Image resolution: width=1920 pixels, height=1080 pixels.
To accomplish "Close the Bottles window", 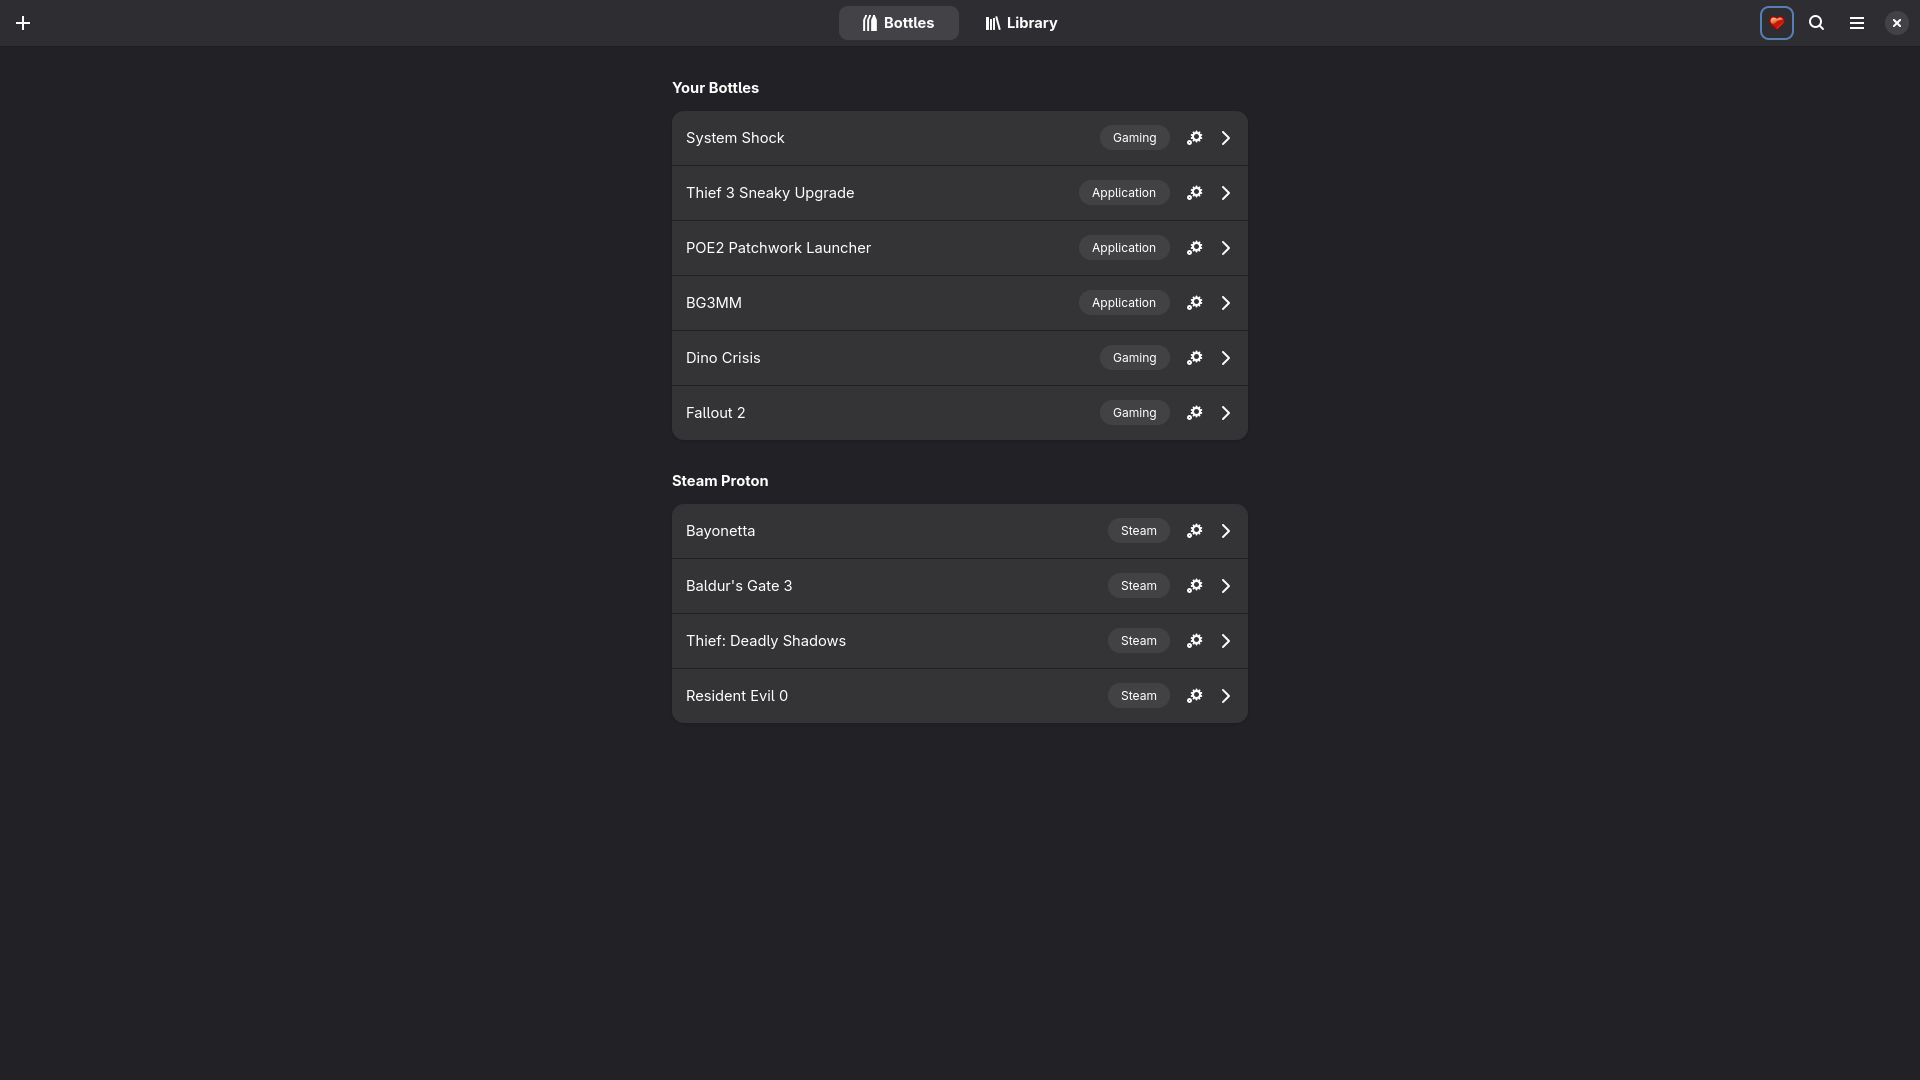I will pos(1896,23).
